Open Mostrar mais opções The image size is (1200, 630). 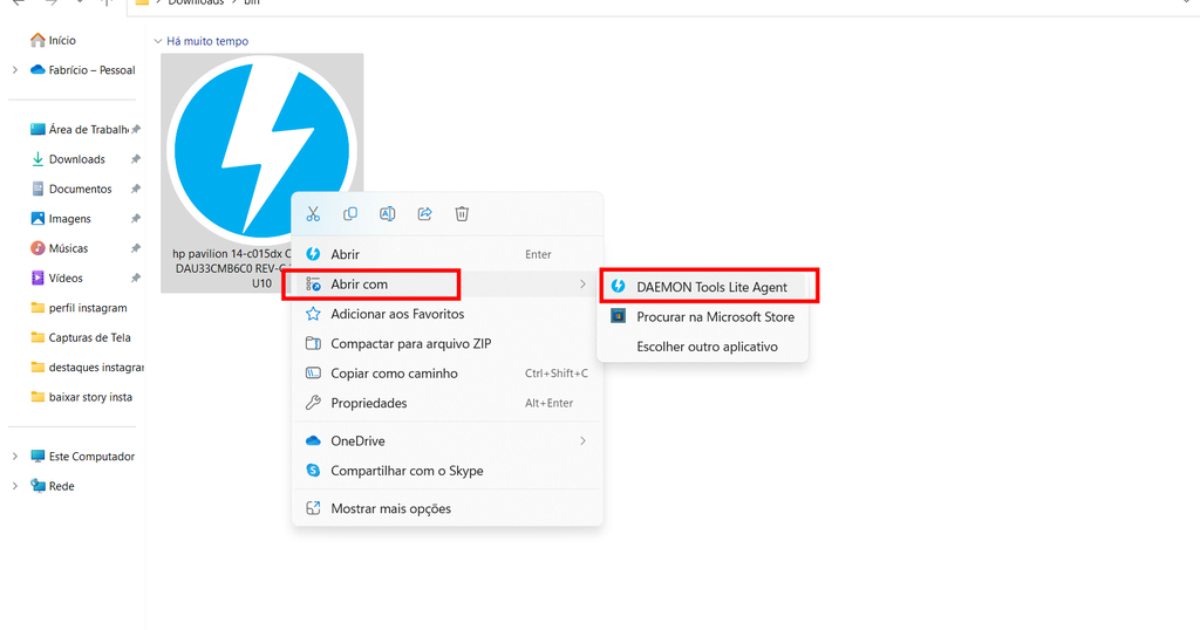[391, 508]
